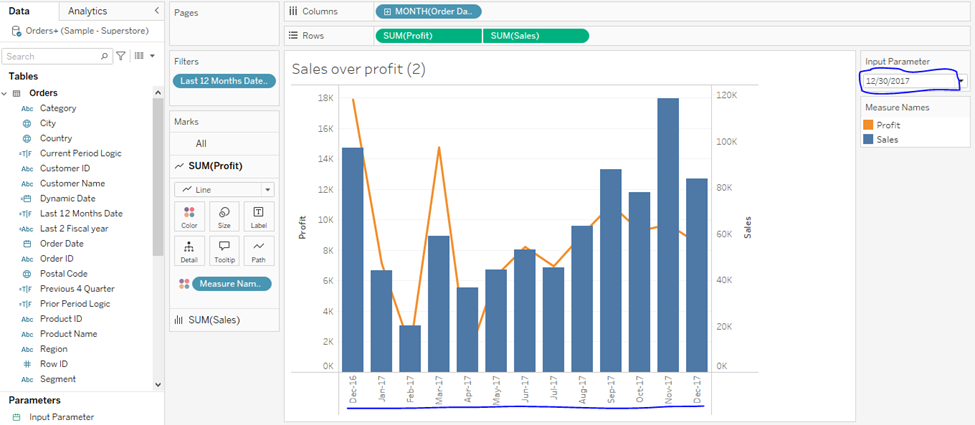Open the Color marks card
This screenshot has height=425, width=975.
pyautogui.click(x=189, y=216)
